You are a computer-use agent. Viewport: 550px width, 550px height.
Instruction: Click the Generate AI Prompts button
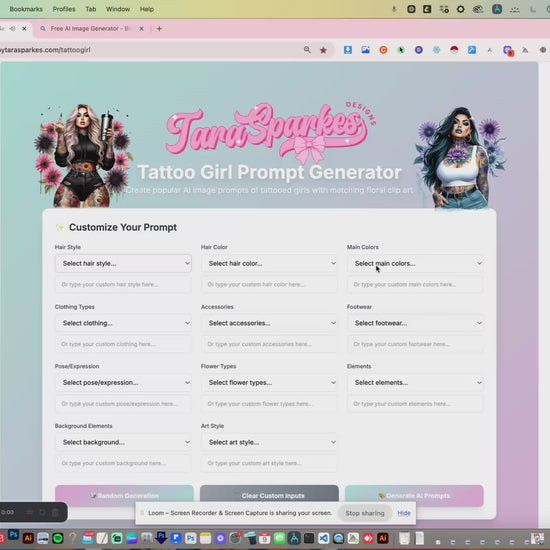pyautogui.click(x=414, y=496)
